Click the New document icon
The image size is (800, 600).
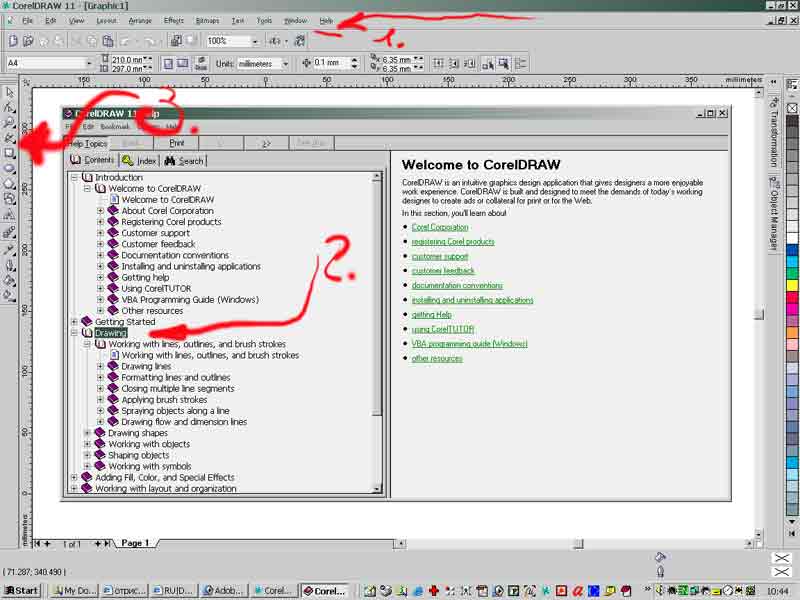tap(13, 41)
